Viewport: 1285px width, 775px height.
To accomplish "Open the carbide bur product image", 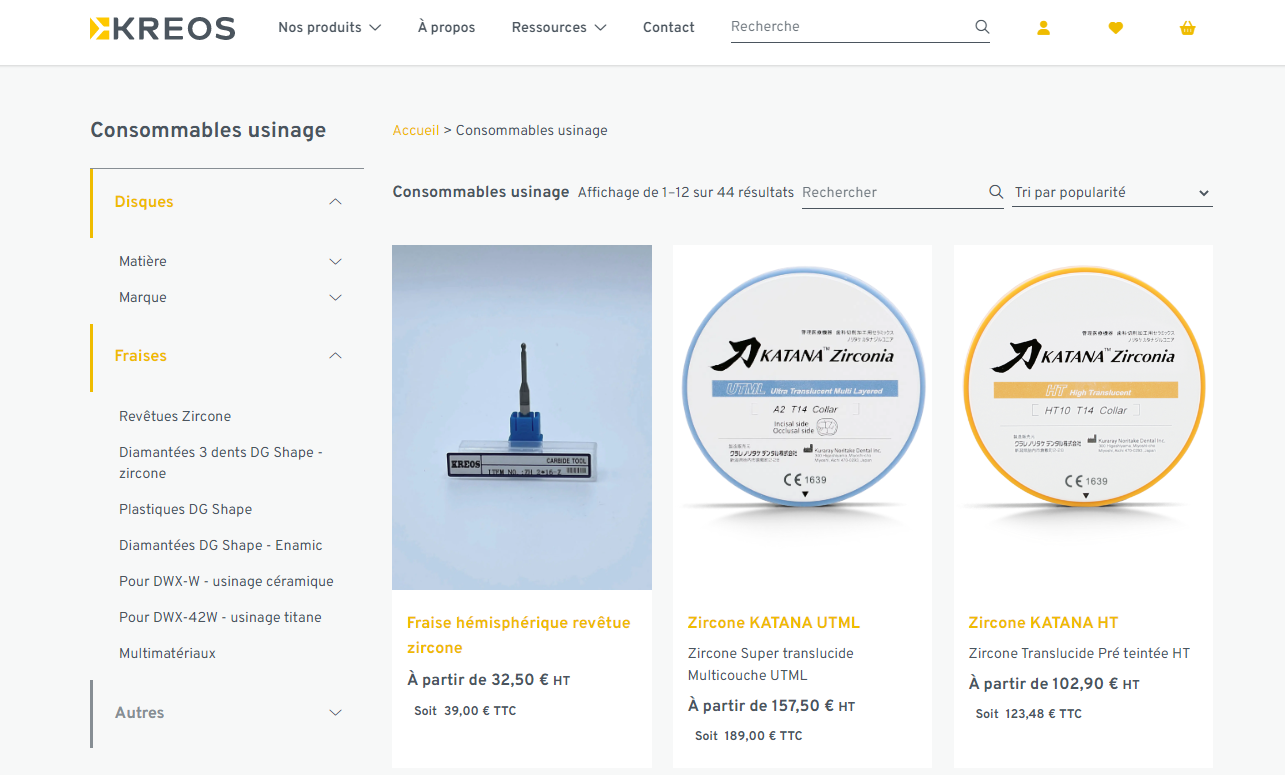I will pyautogui.click(x=522, y=417).
